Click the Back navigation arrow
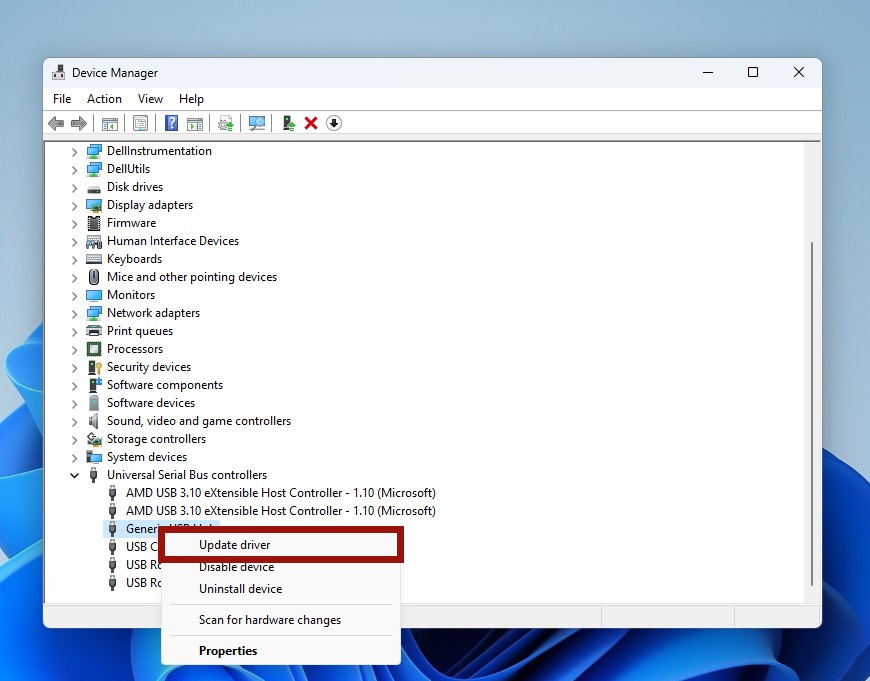This screenshot has height=681, width=870. pyautogui.click(x=55, y=122)
